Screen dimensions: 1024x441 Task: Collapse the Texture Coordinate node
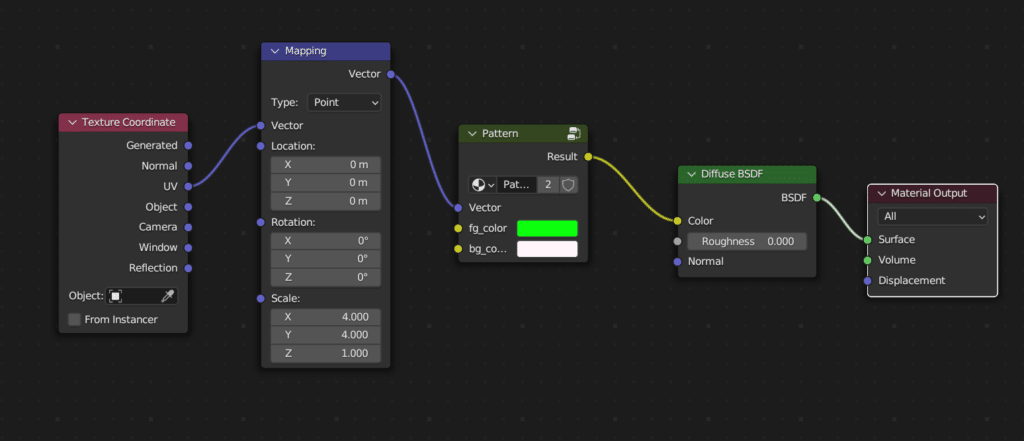pos(72,122)
